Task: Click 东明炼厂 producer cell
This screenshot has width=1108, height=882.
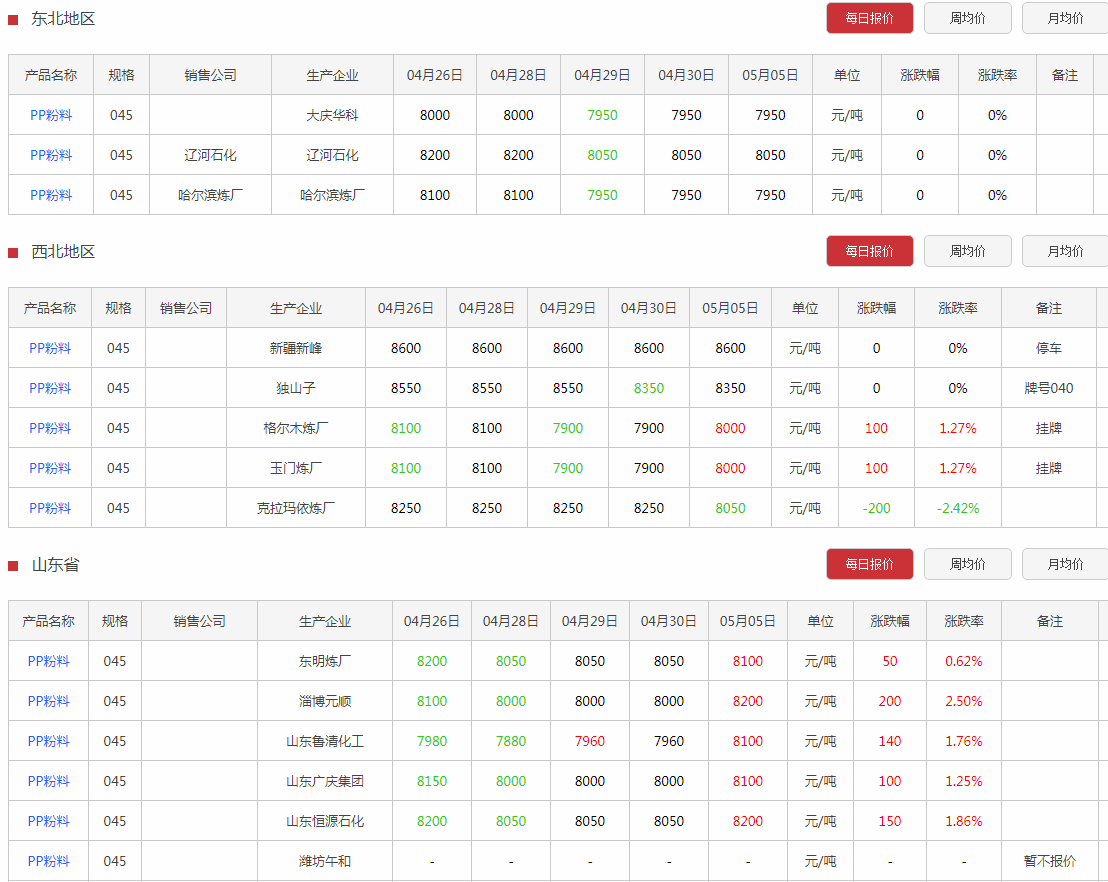Action: click(324, 662)
